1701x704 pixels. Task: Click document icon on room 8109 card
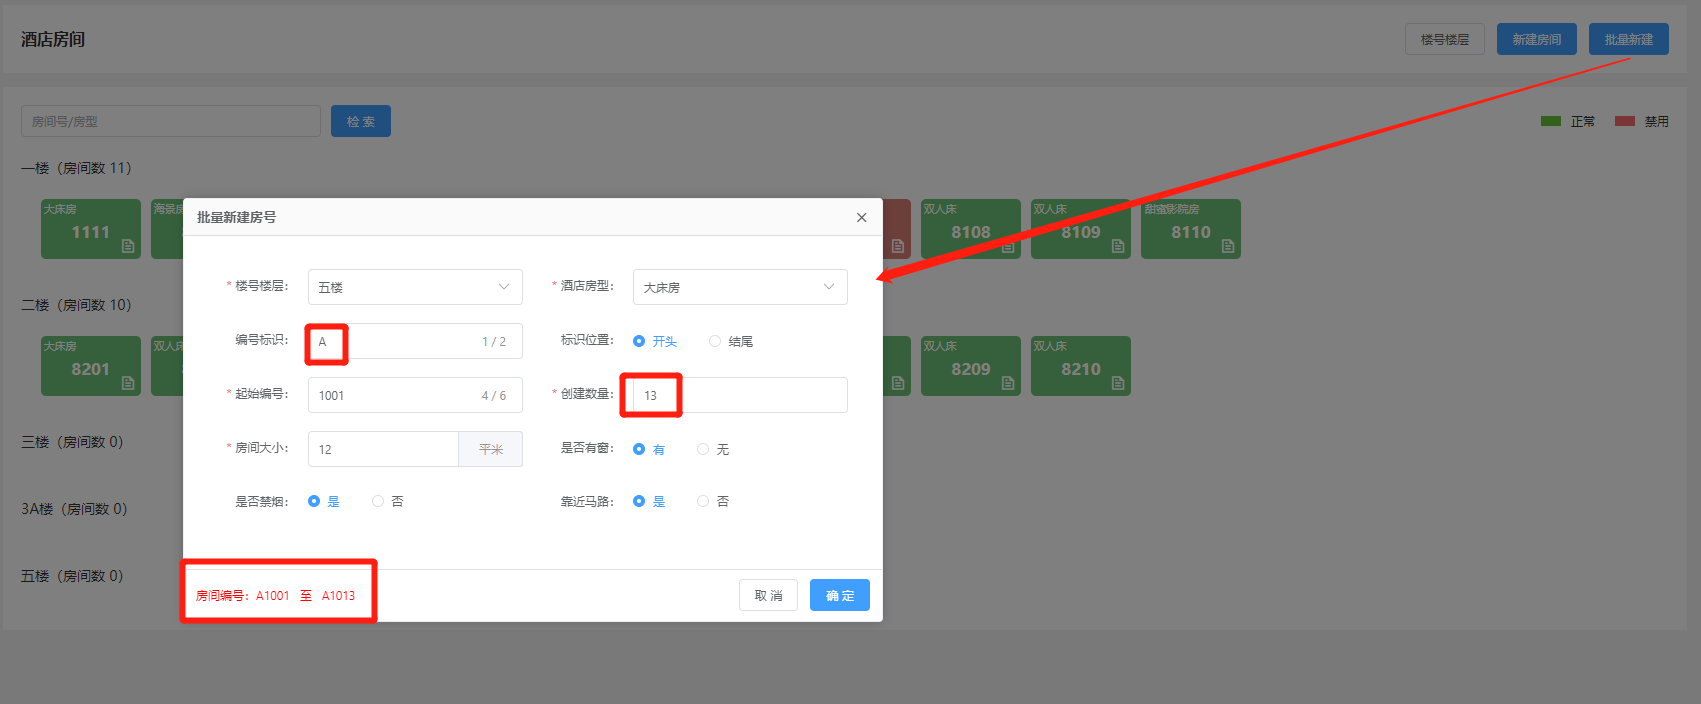click(1118, 246)
